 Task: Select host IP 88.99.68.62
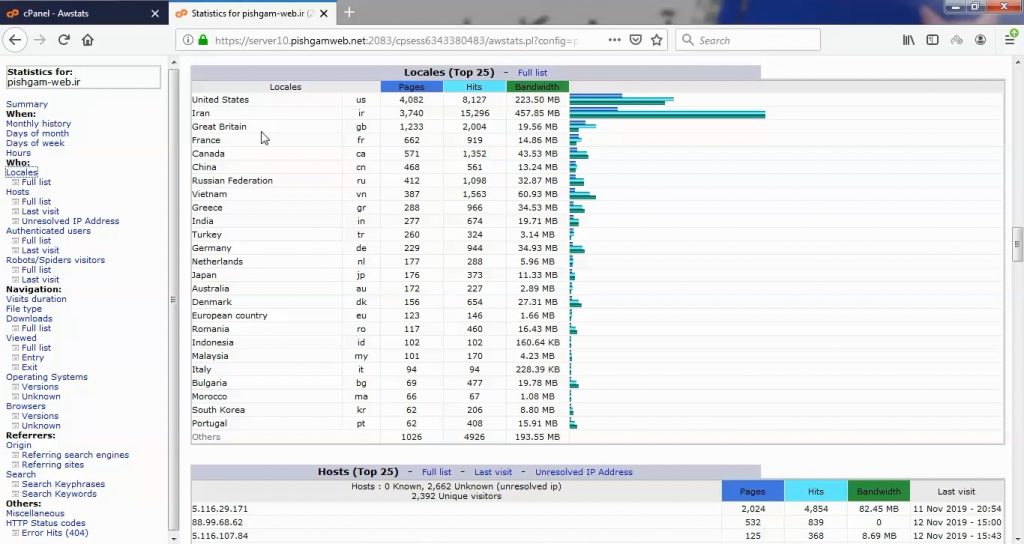217,522
